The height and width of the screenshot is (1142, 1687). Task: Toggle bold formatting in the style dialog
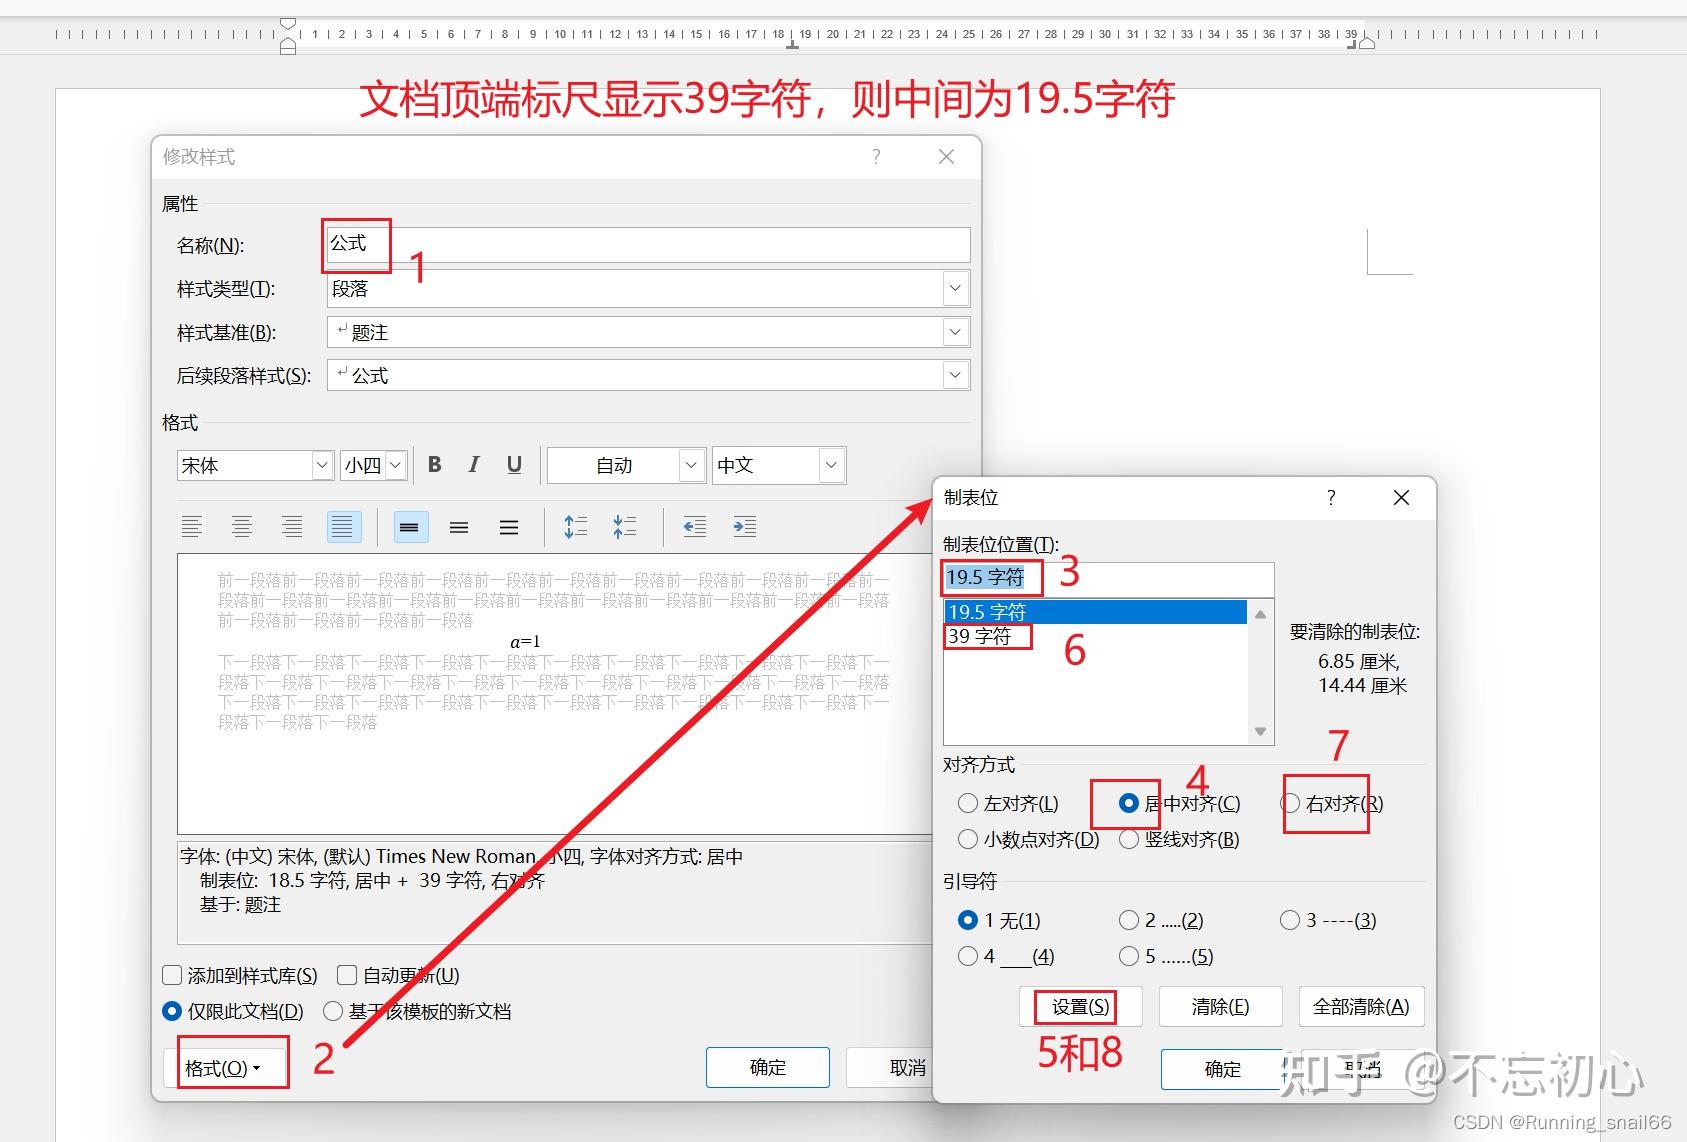(x=434, y=464)
